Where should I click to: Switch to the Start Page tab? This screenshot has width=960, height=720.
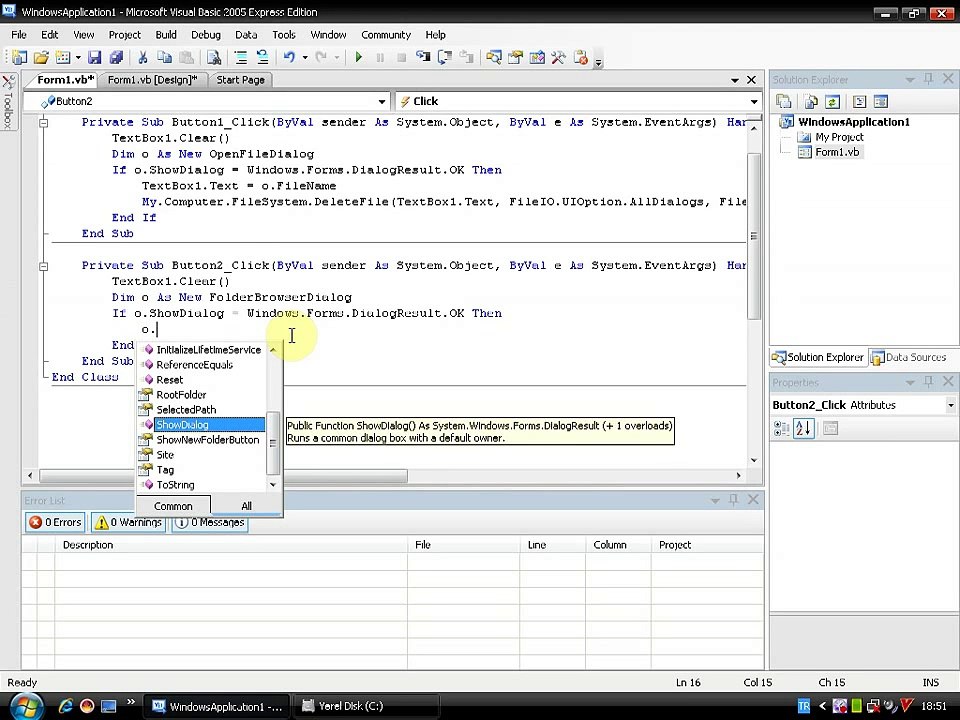[x=240, y=80]
